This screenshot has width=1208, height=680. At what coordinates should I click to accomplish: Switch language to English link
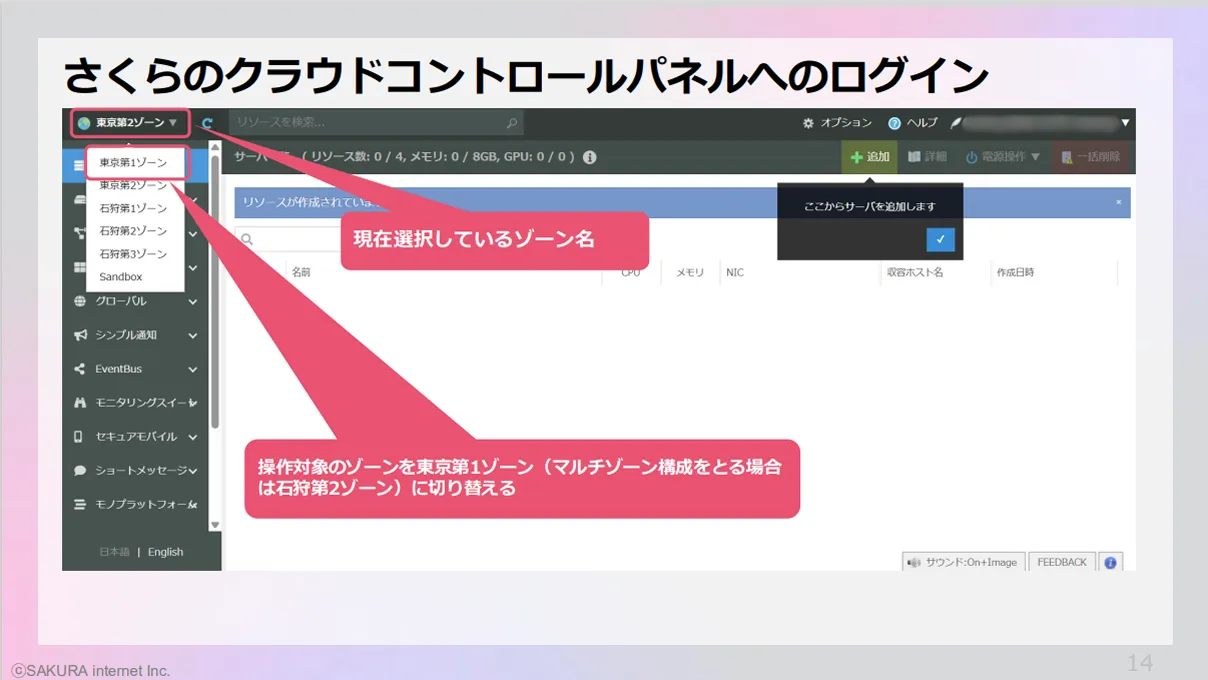[x=165, y=552]
